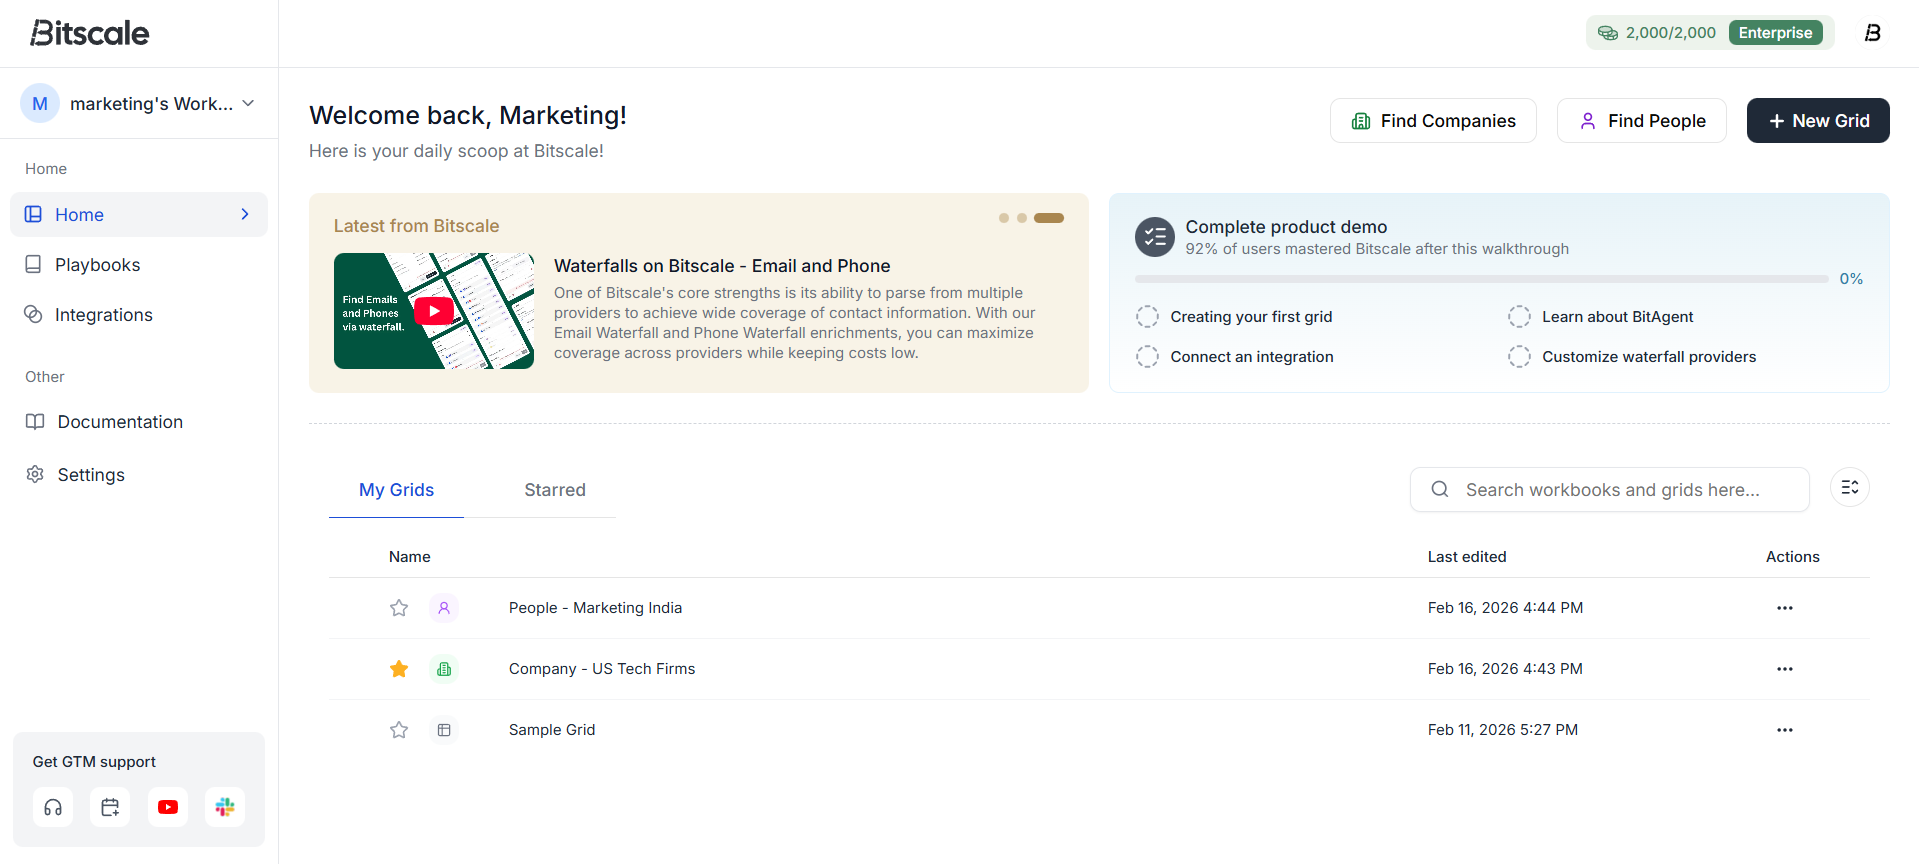The image size is (1919, 864).
Task: Click the Integrations link icon
Action: tap(33, 314)
